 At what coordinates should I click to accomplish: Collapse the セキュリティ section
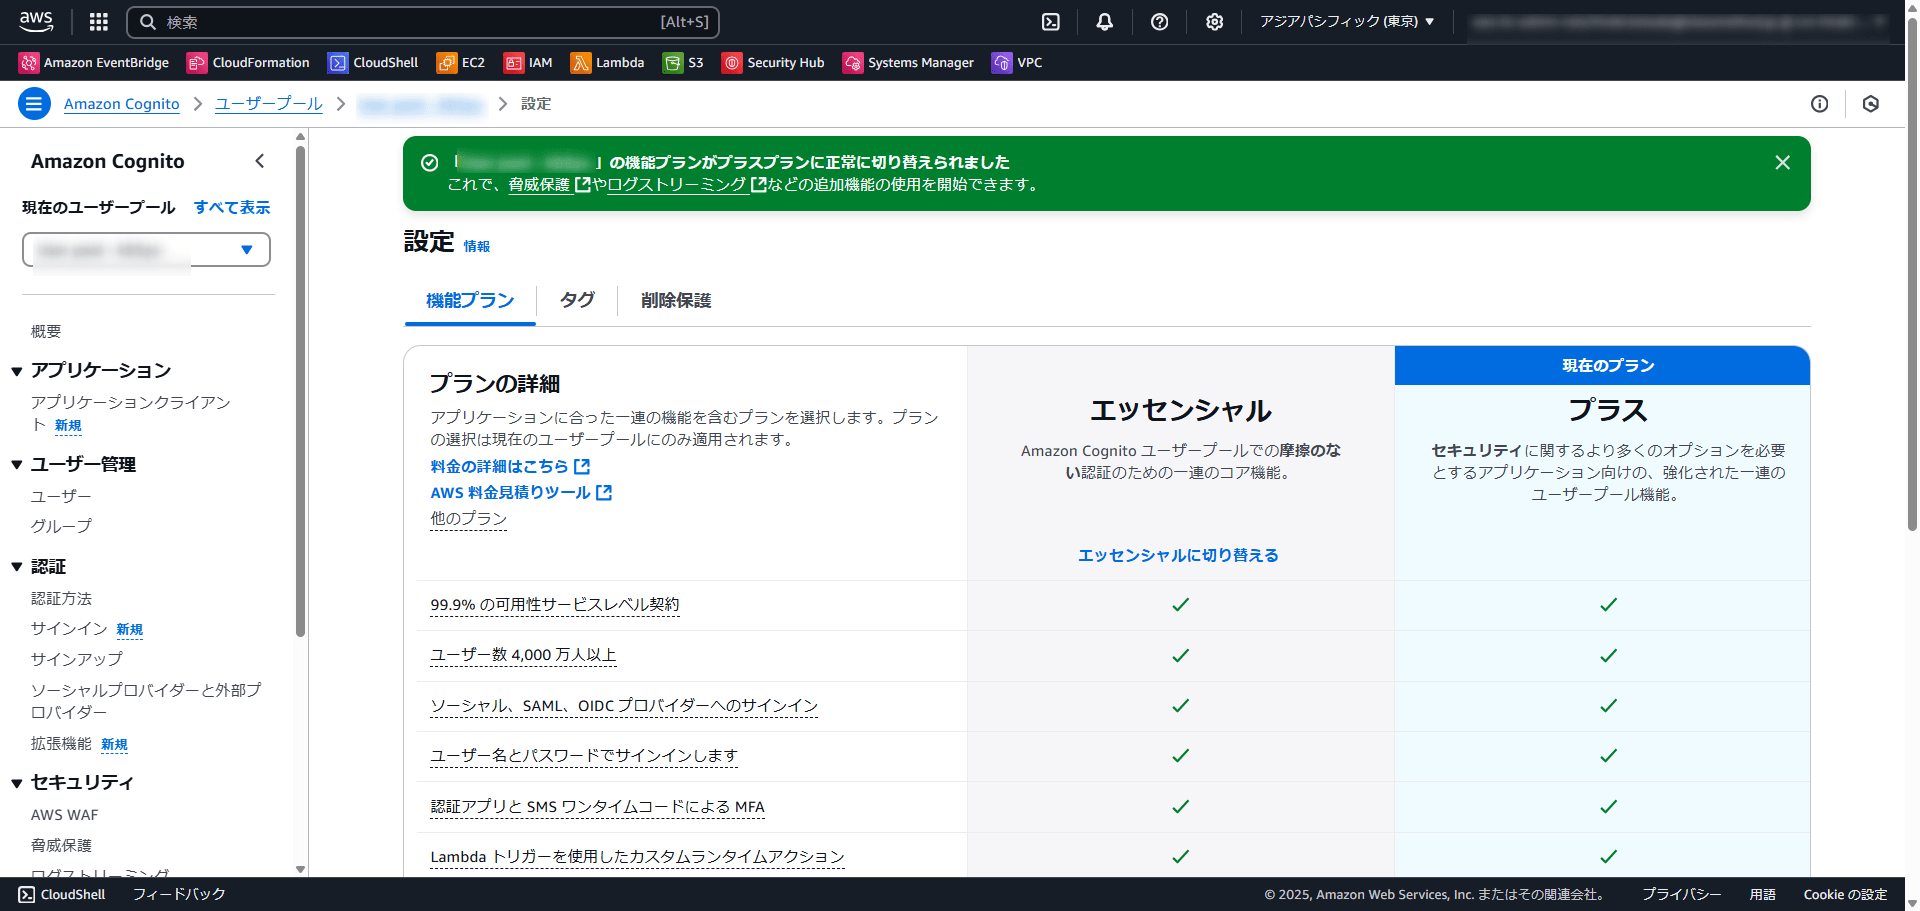pos(17,783)
